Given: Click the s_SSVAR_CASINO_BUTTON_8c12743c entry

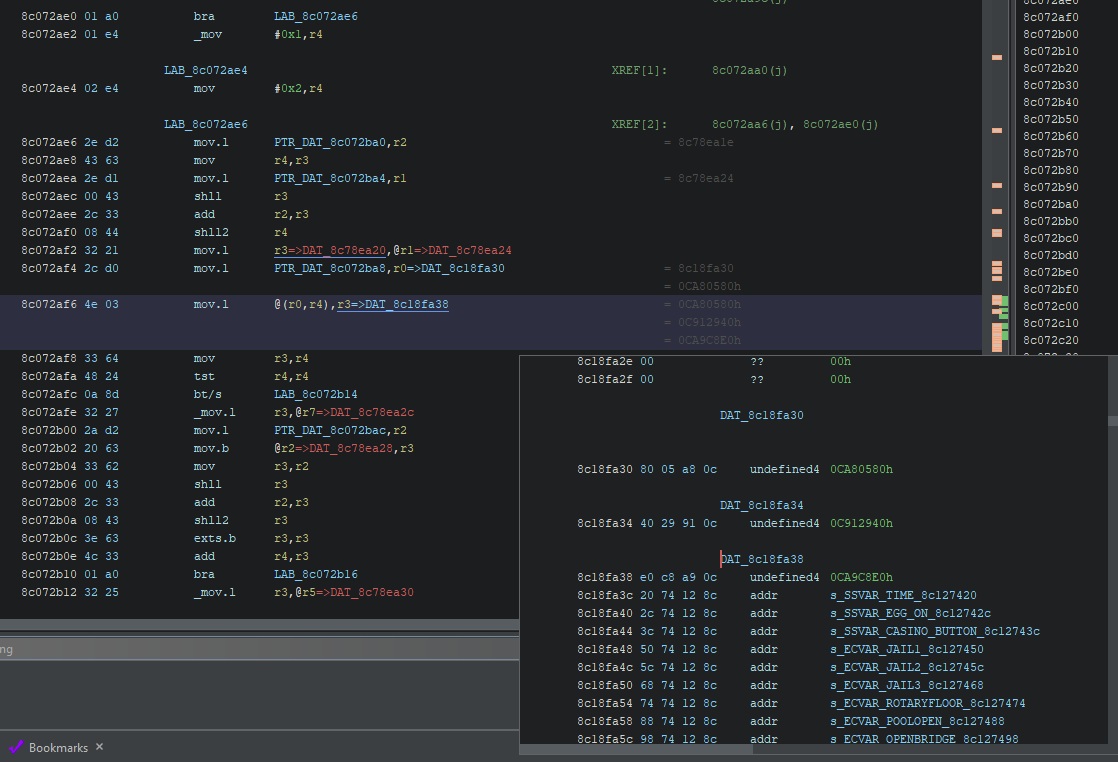Looking at the screenshot, I should 935,631.
